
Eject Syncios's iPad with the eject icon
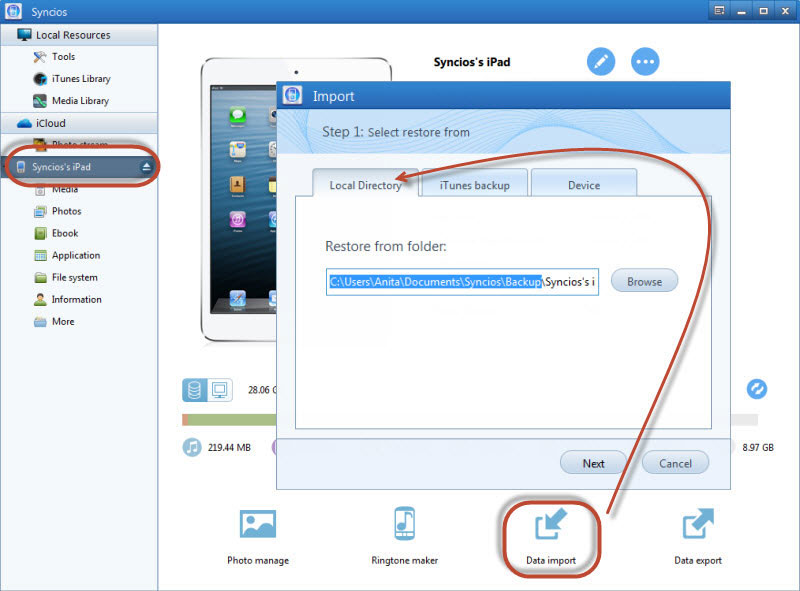146,167
